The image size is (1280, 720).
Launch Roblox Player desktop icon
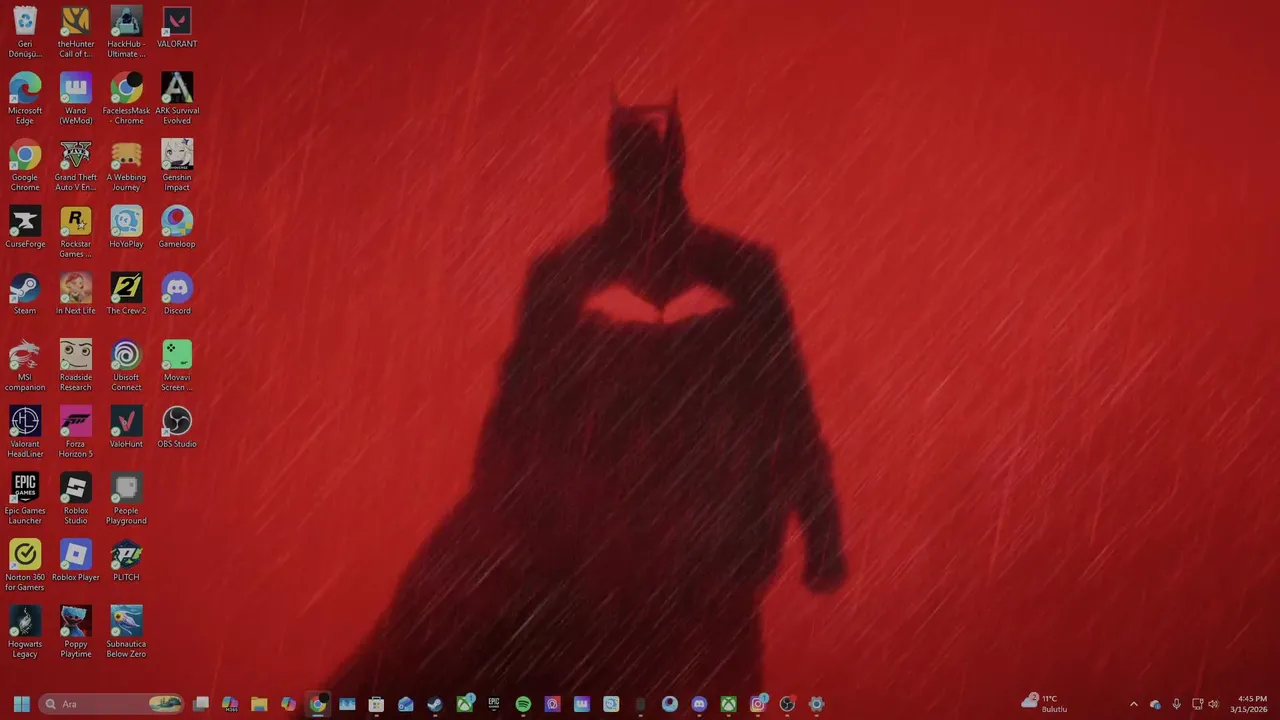(76, 561)
